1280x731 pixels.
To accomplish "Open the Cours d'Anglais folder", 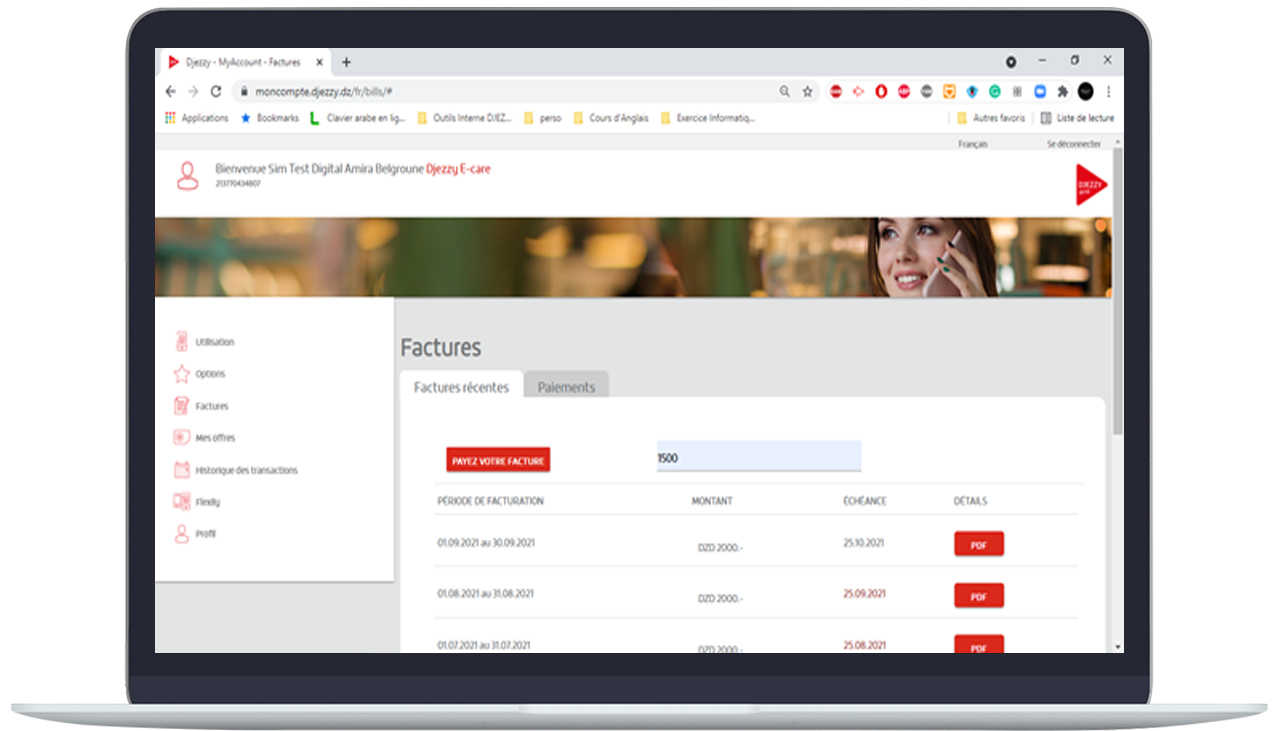I will (x=611, y=118).
